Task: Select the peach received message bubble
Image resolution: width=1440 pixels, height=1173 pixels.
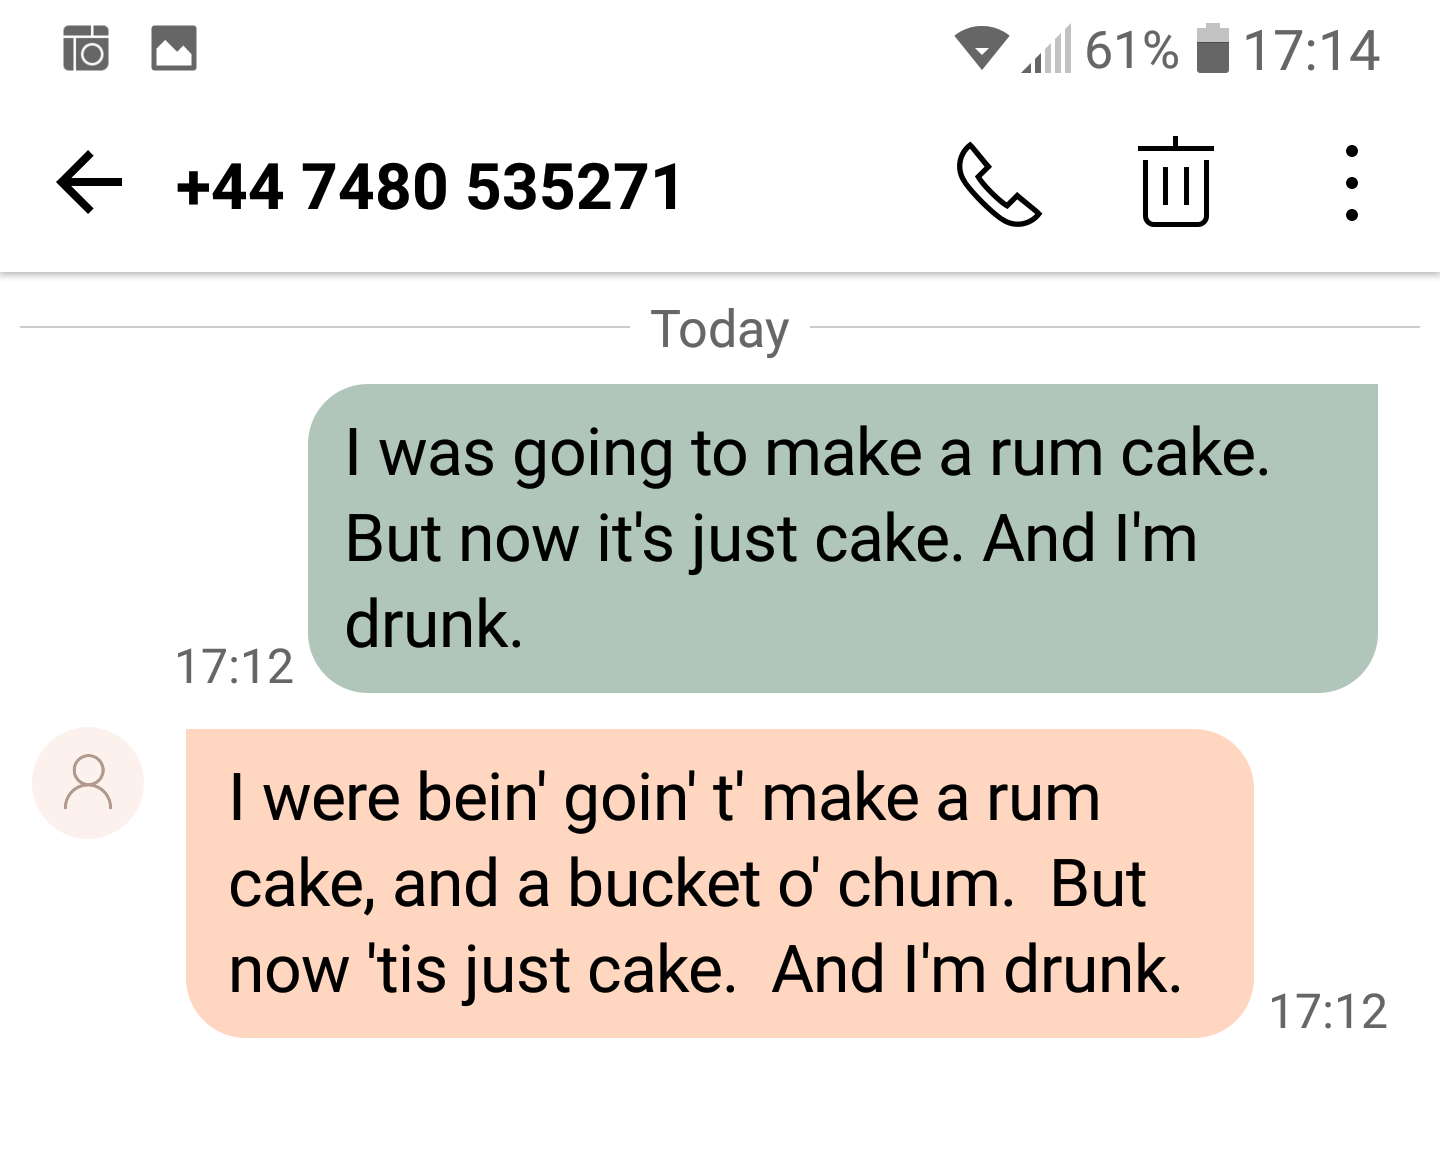Action: pyautogui.click(x=719, y=883)
